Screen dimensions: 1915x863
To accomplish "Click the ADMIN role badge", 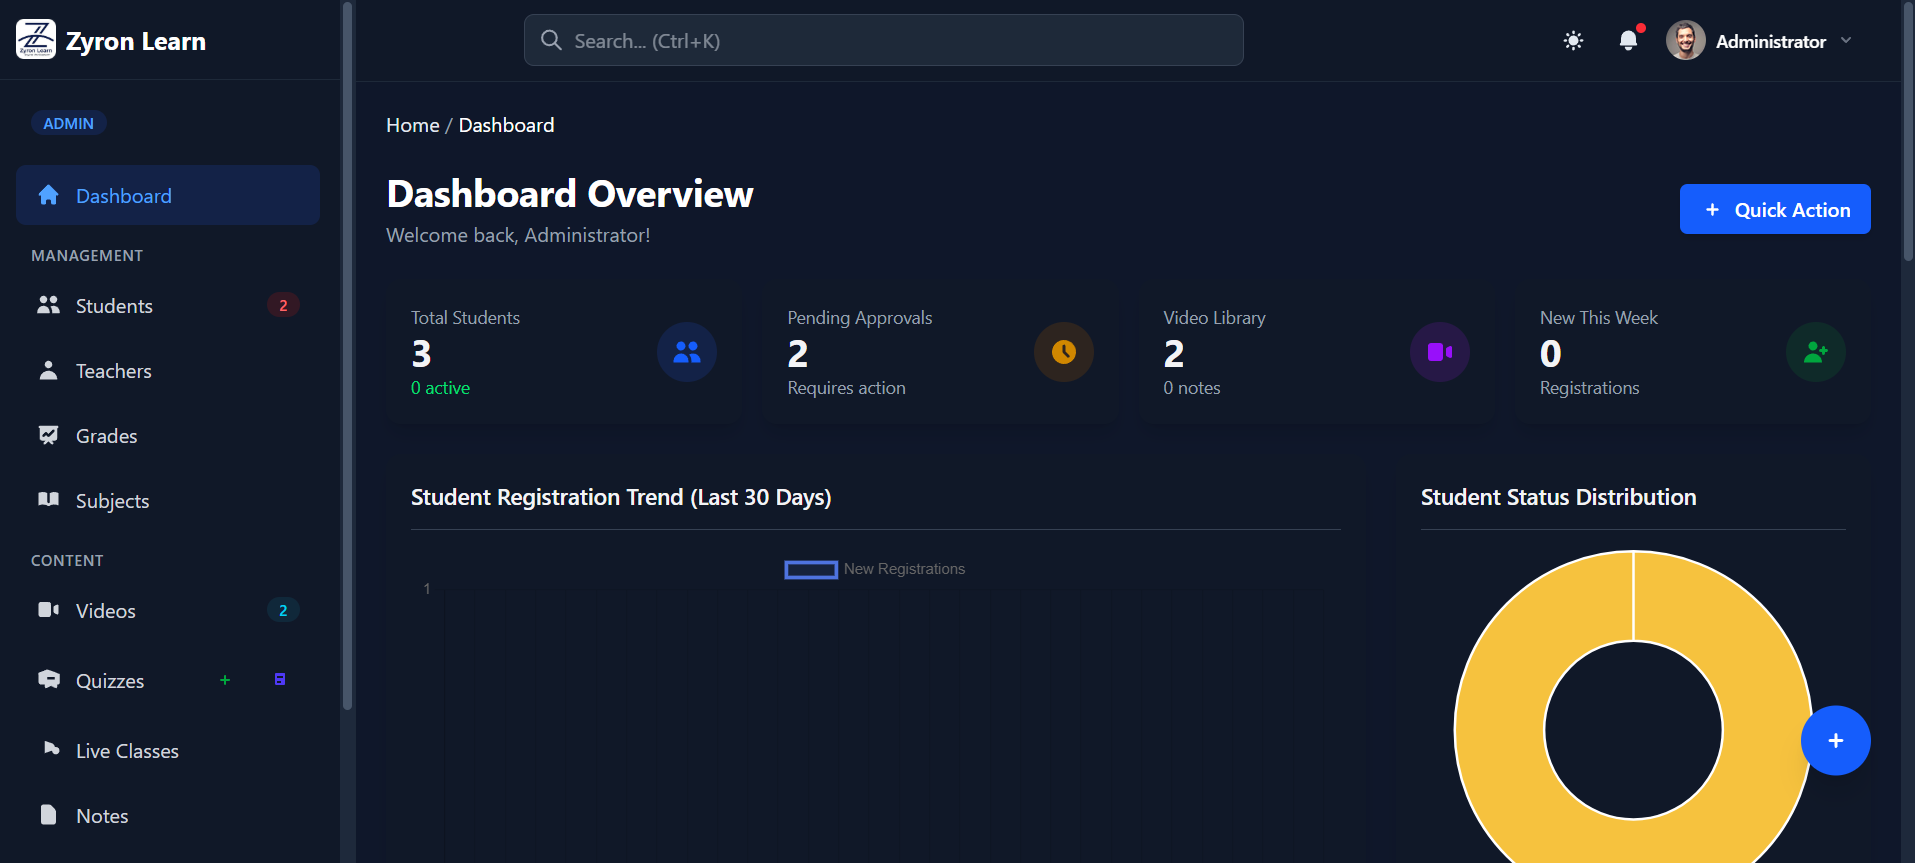I will click(x=68, y=123).
